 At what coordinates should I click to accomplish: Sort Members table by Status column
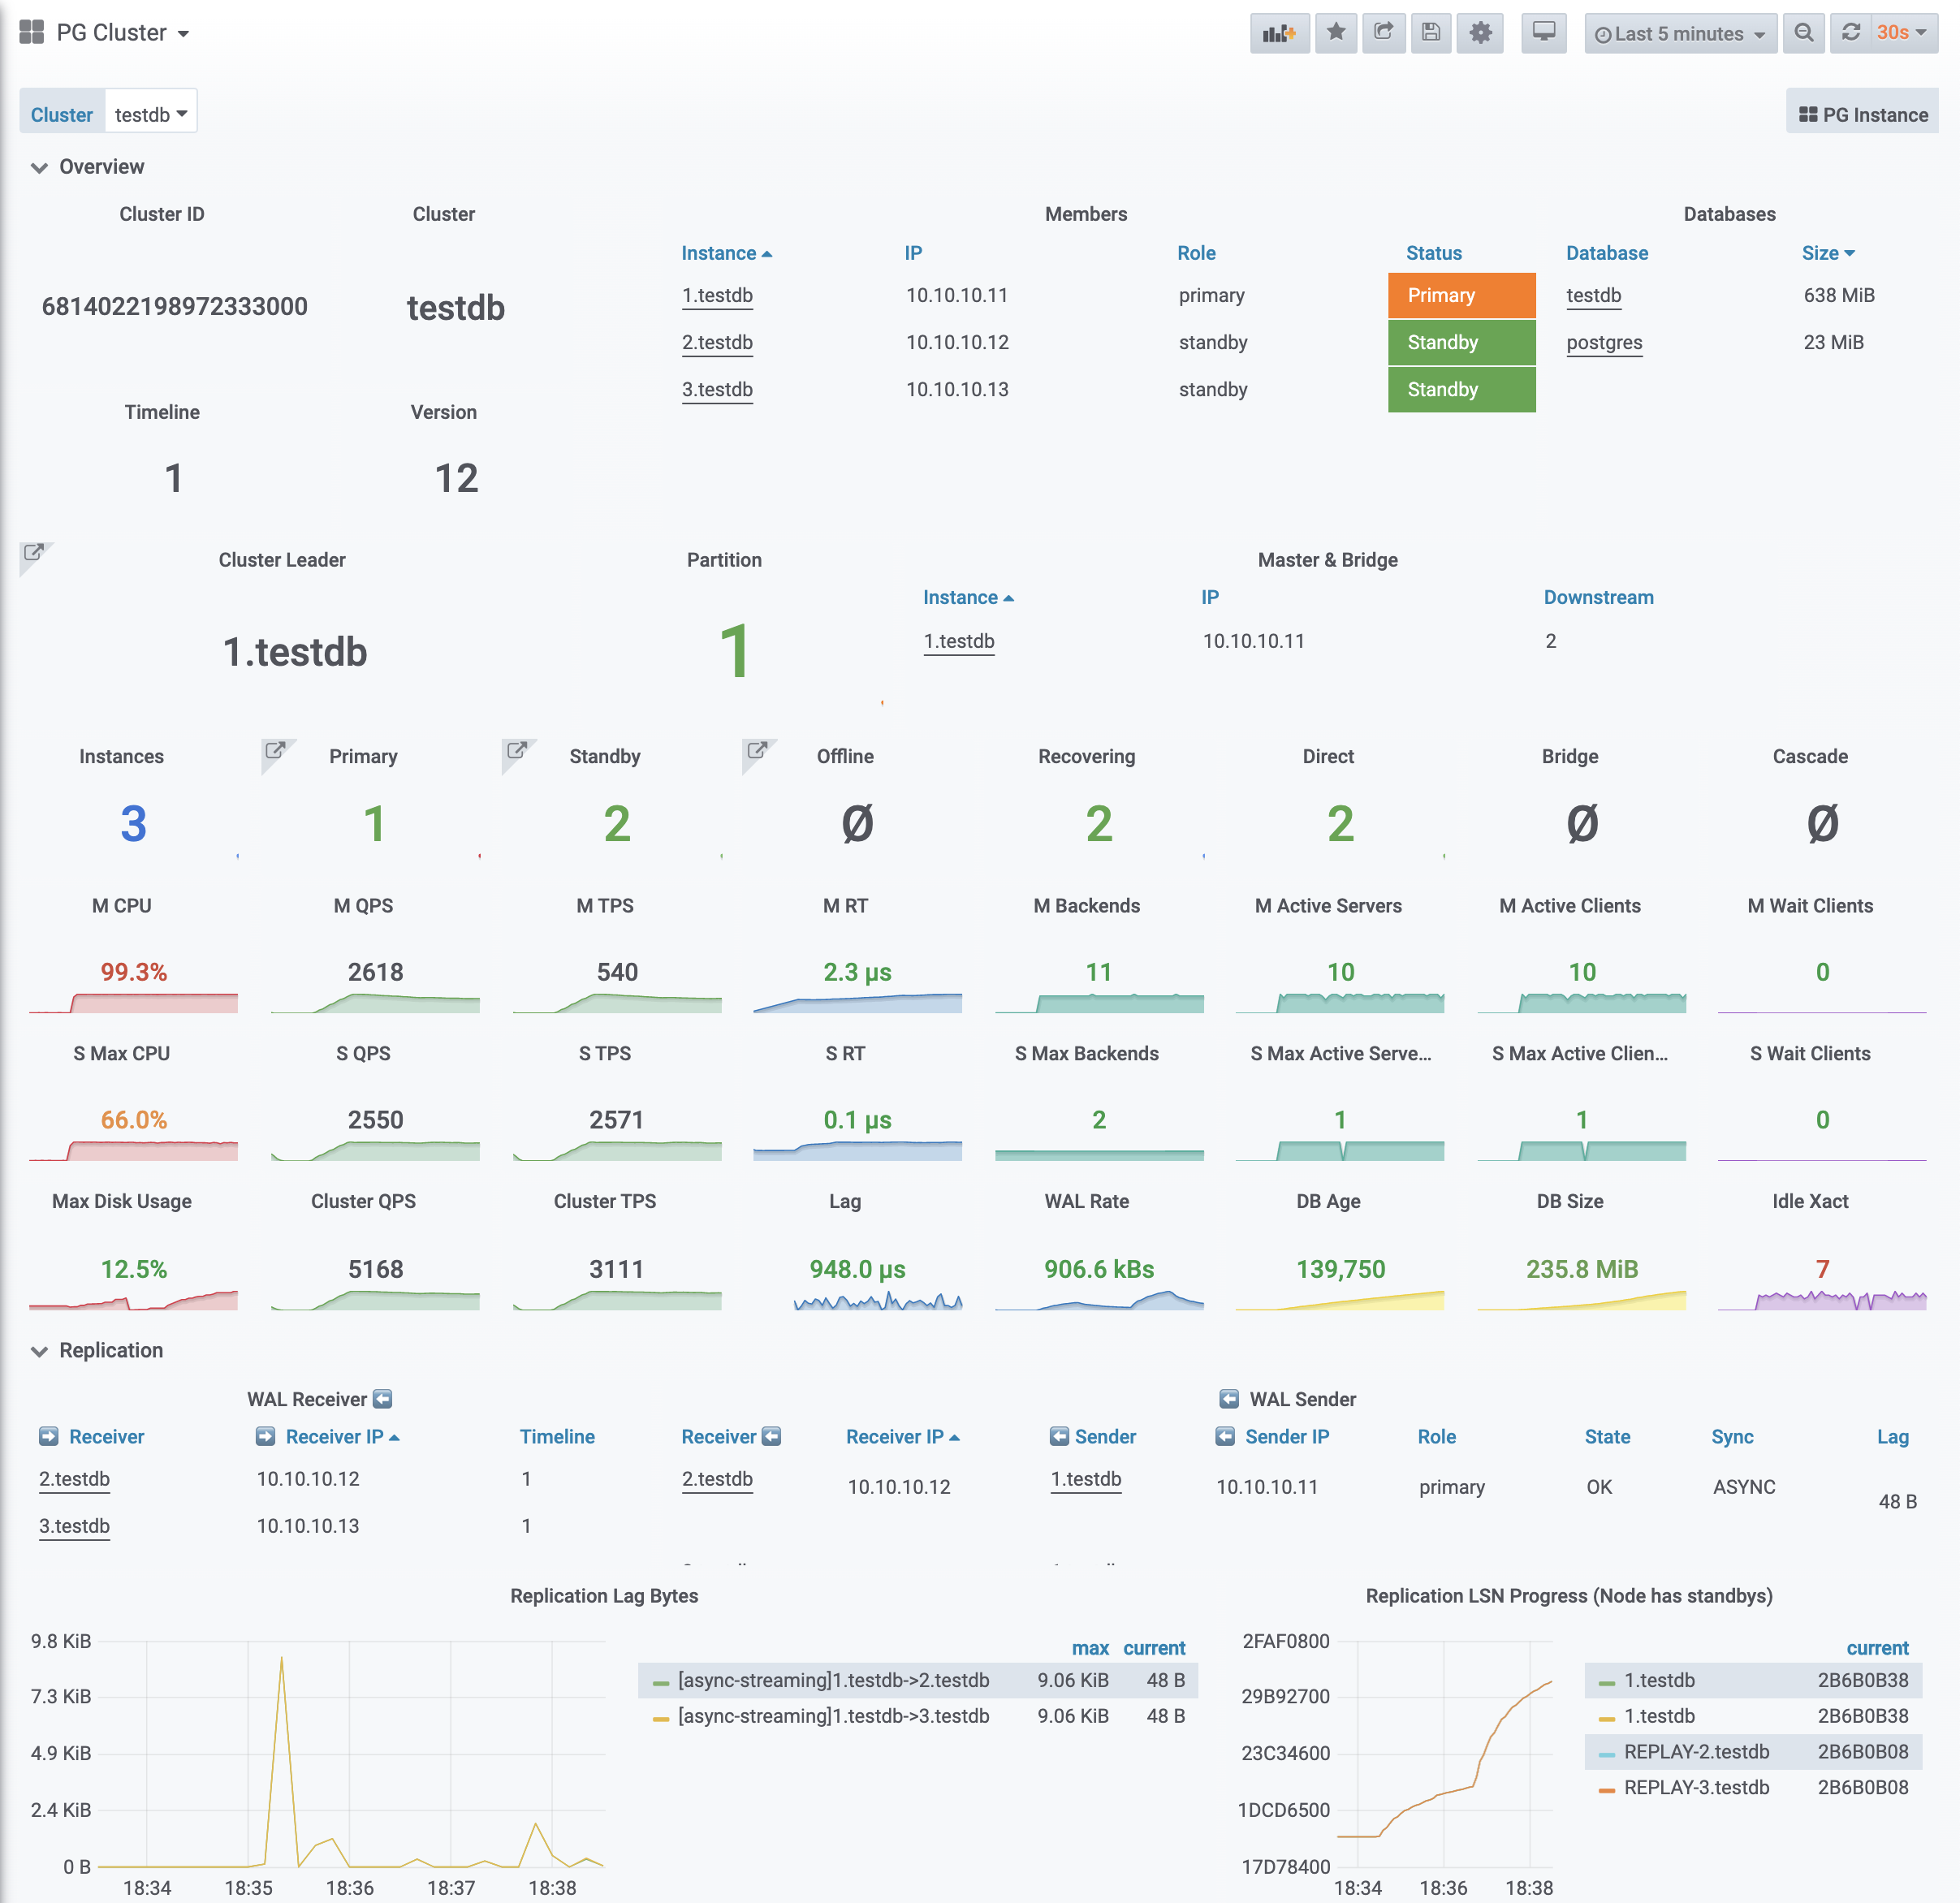[x=1433, y=253]
